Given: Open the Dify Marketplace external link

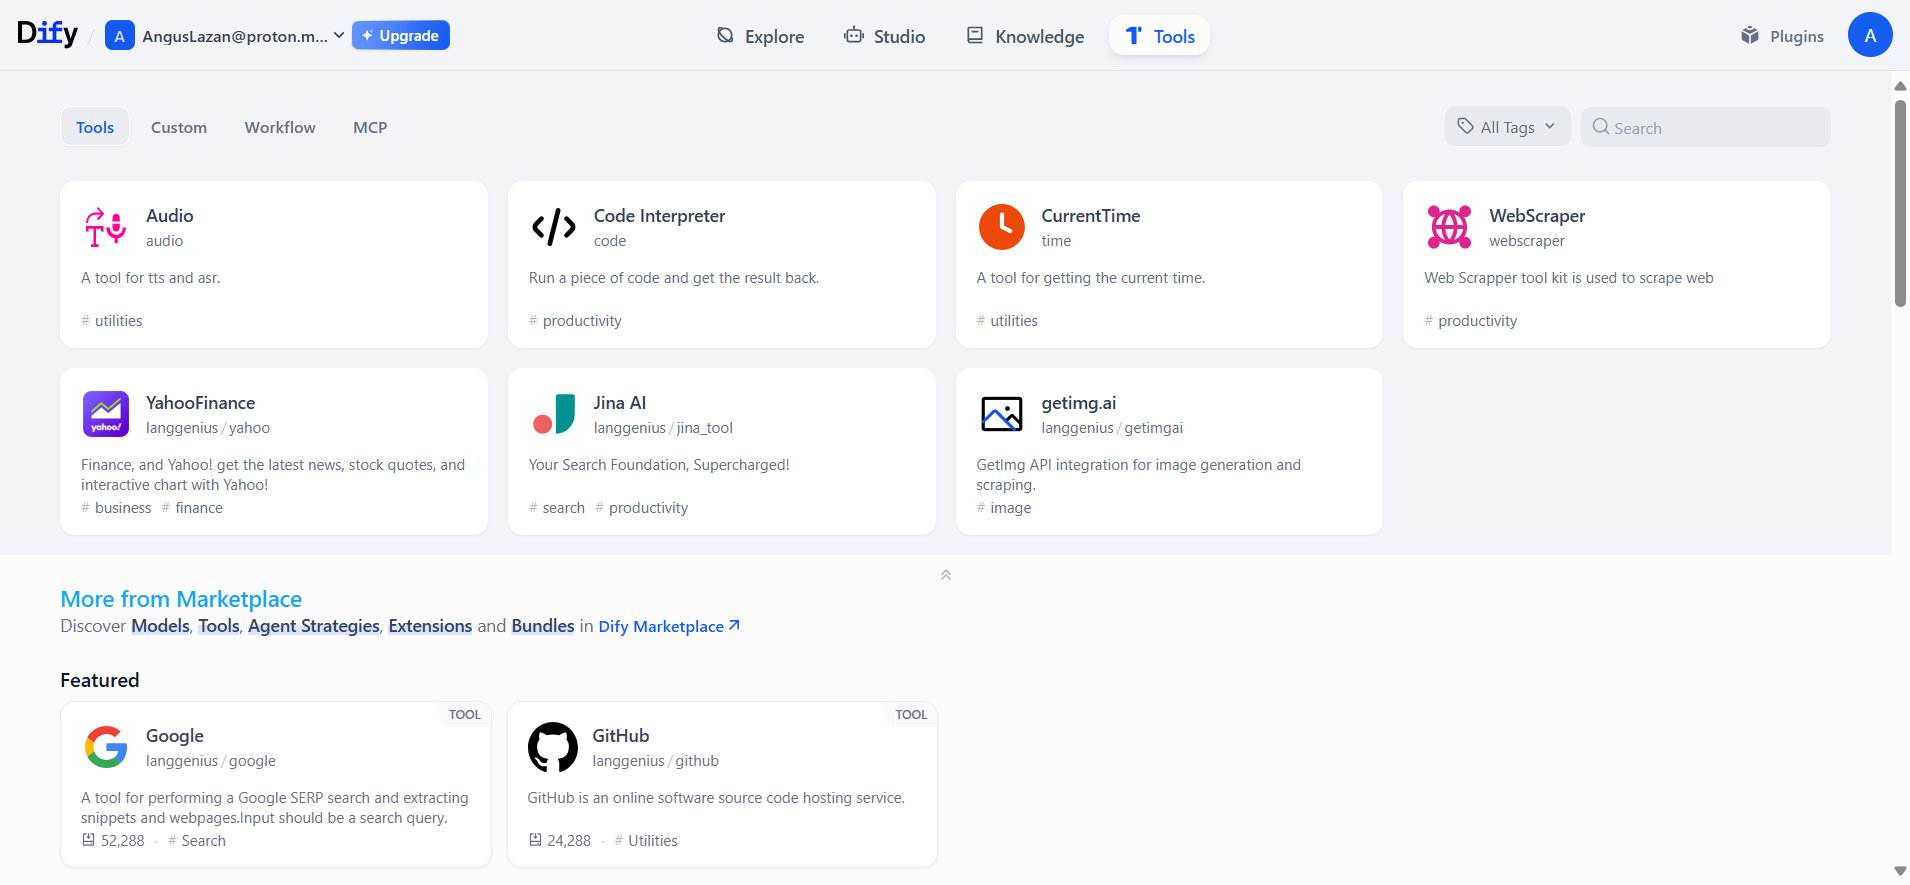Looking at the screenshot, I should click(669, 626).
